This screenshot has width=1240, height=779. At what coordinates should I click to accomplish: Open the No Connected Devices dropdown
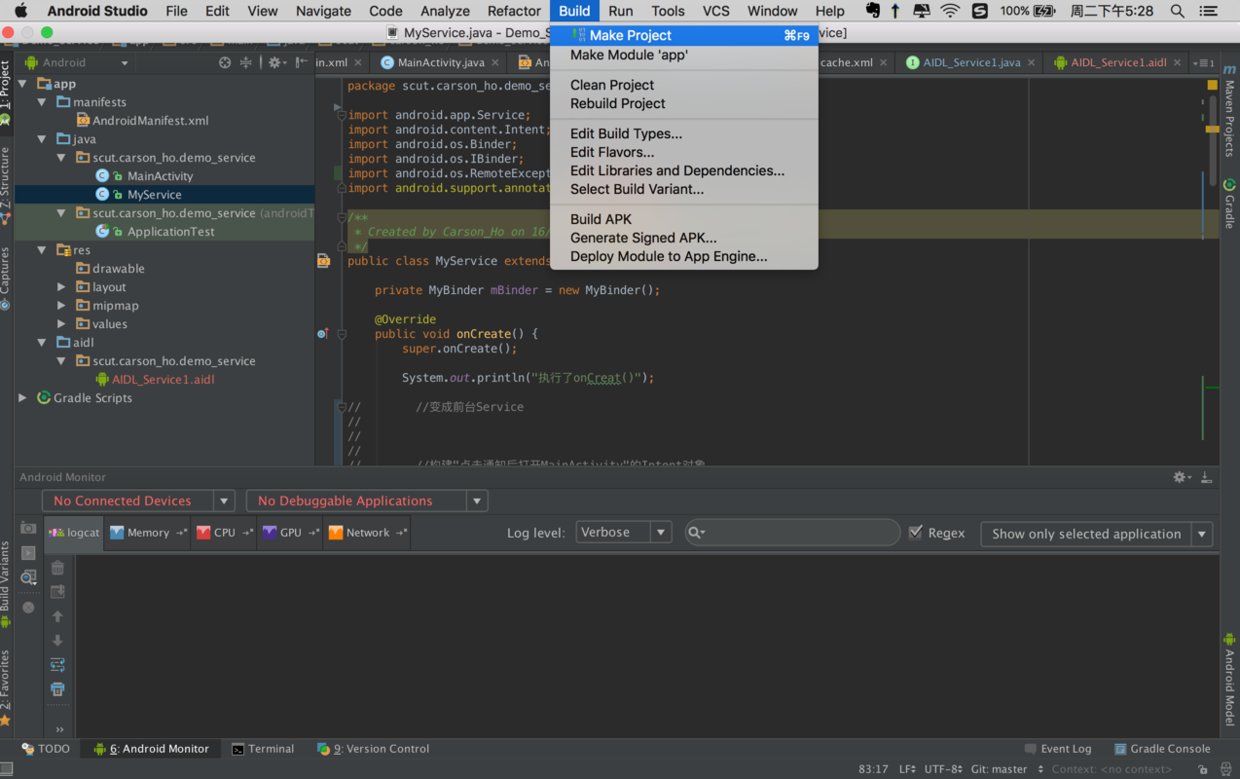pyautogui.click(x=138, y=500)
